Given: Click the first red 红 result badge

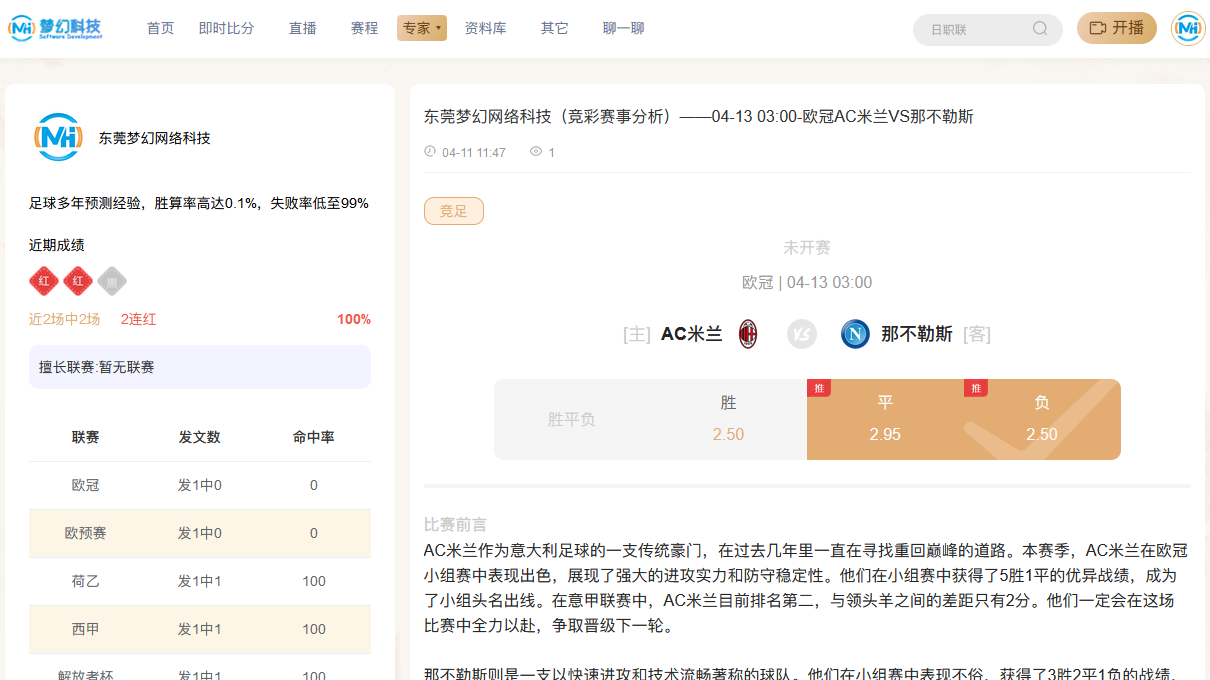Looking at the screenshot, I should point(44,281).
